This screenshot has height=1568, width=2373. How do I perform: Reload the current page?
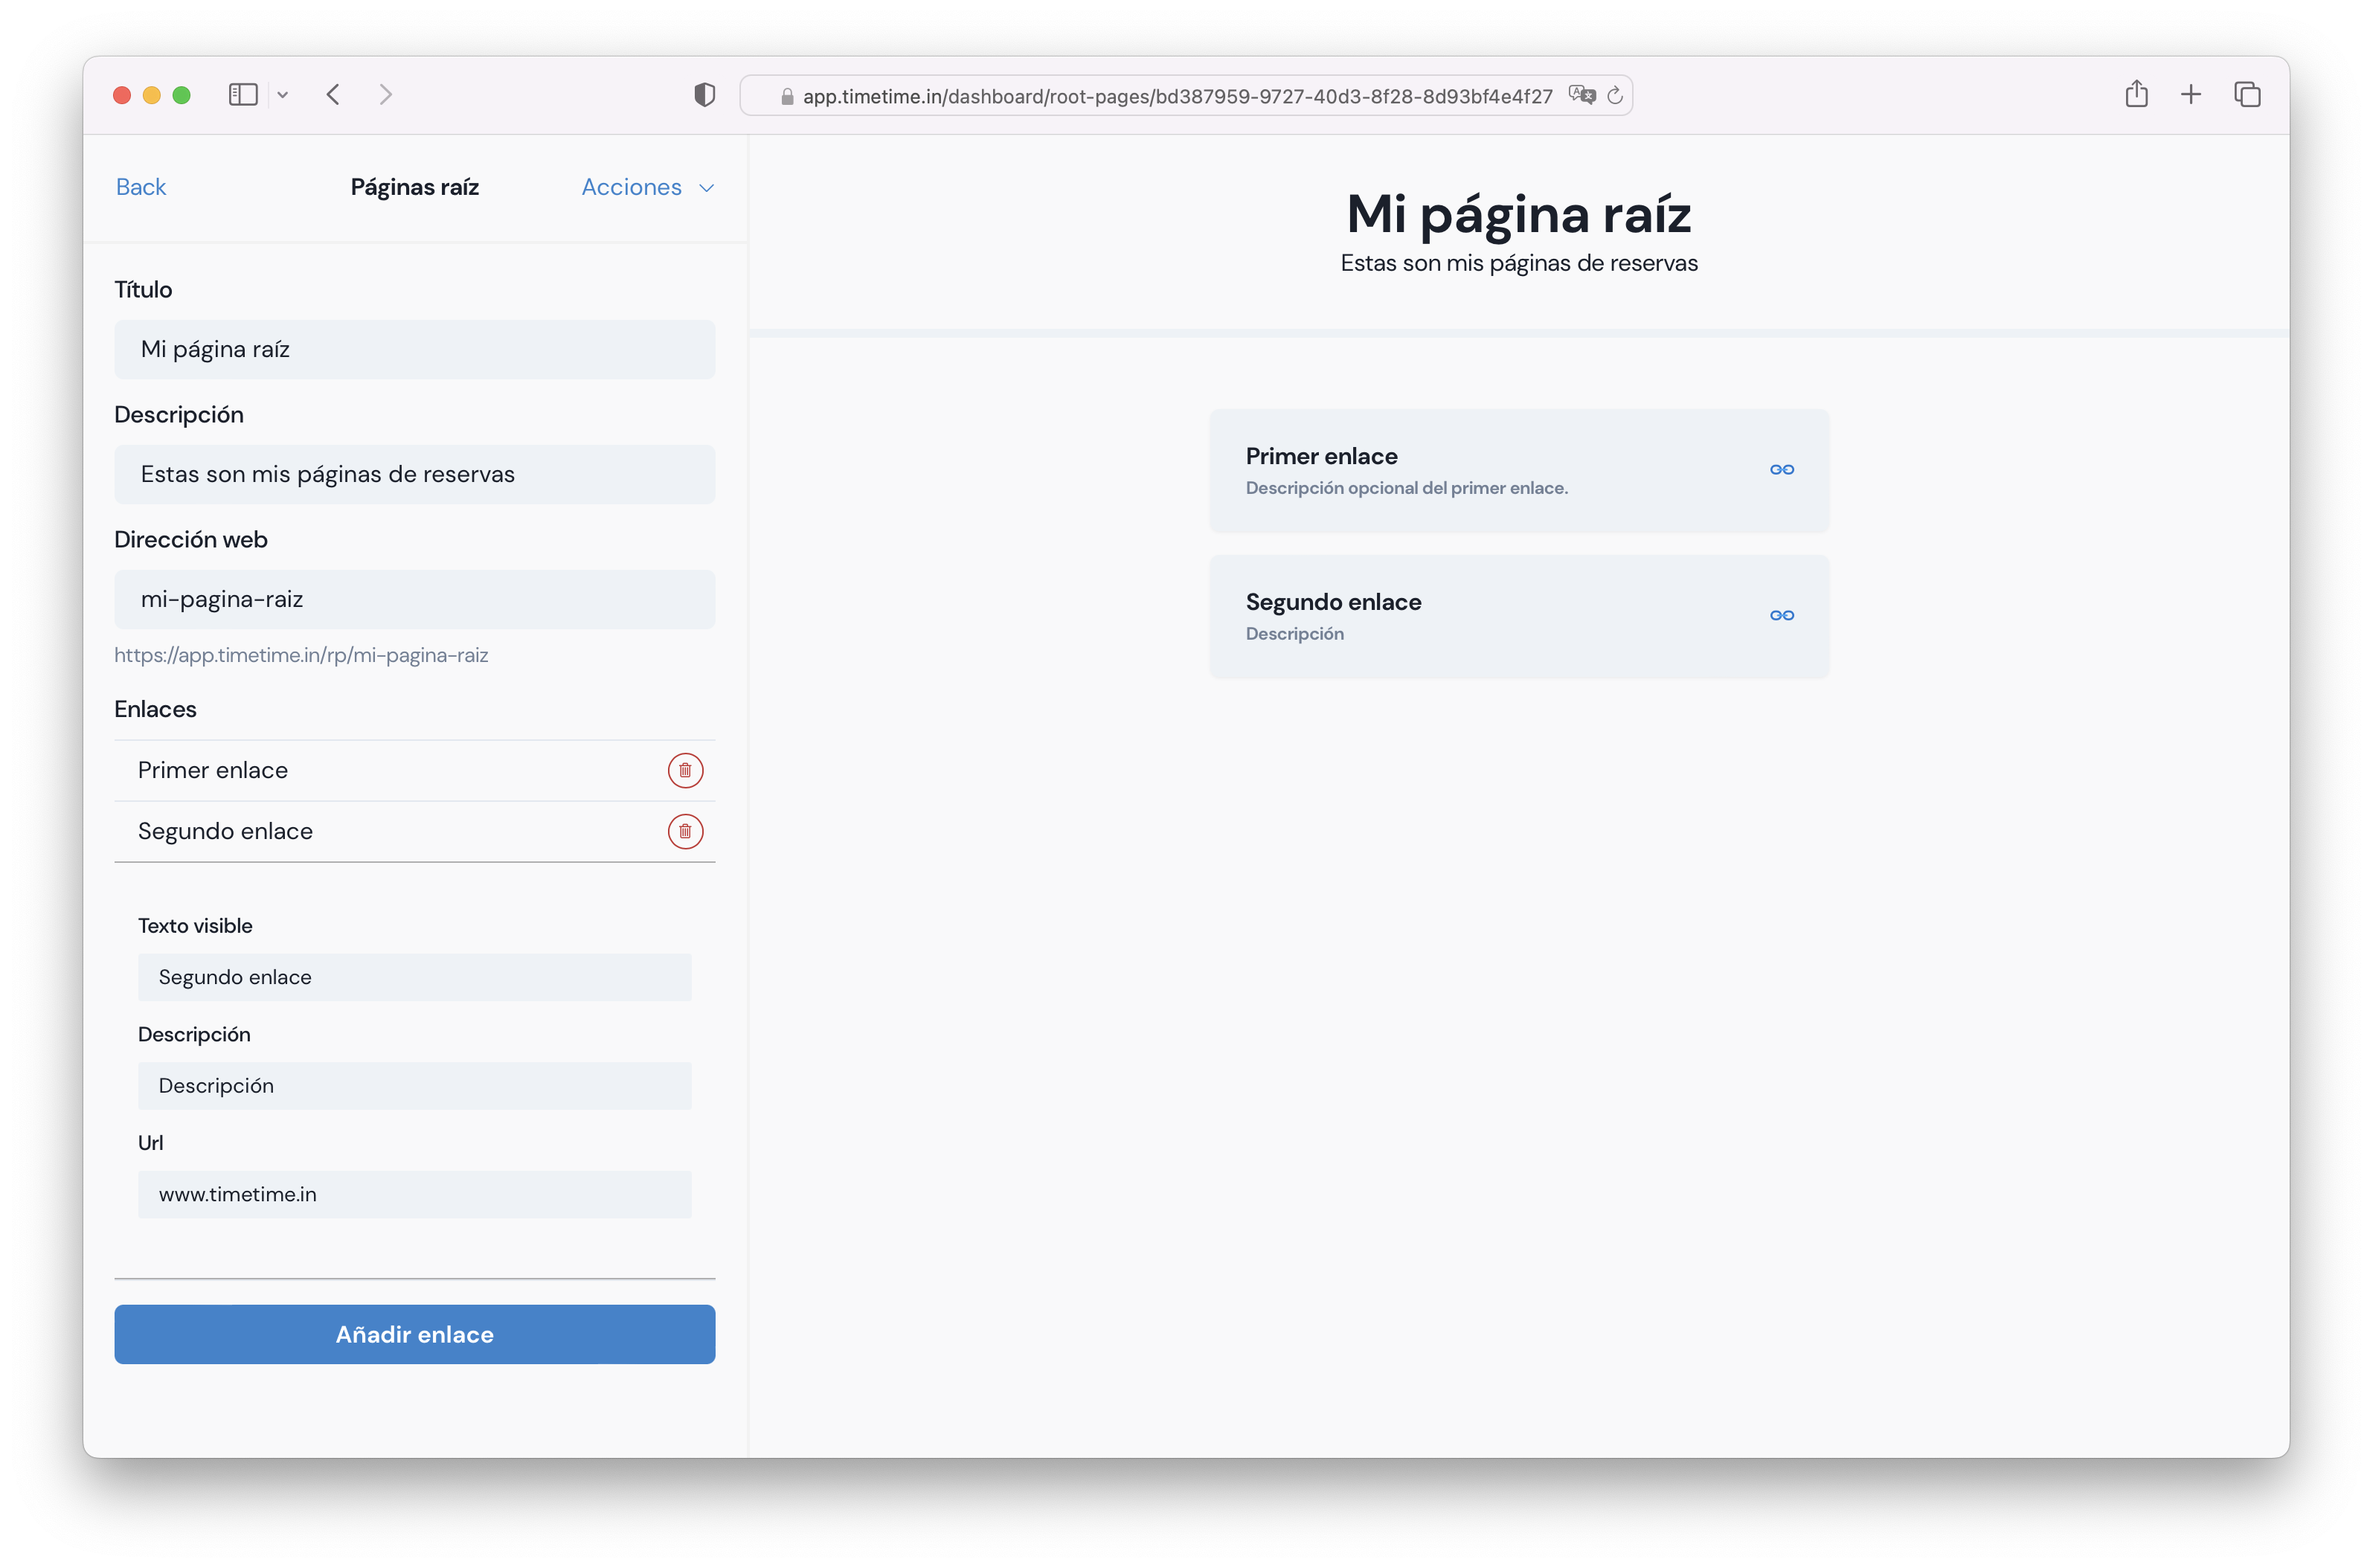(x=1614, y=96)
